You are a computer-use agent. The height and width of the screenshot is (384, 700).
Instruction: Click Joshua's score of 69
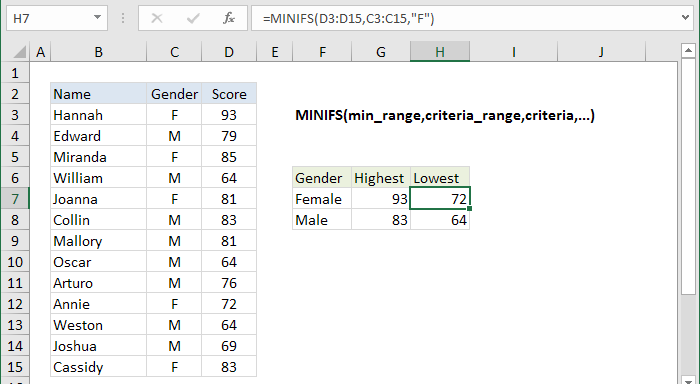click(x=229, y=346)
